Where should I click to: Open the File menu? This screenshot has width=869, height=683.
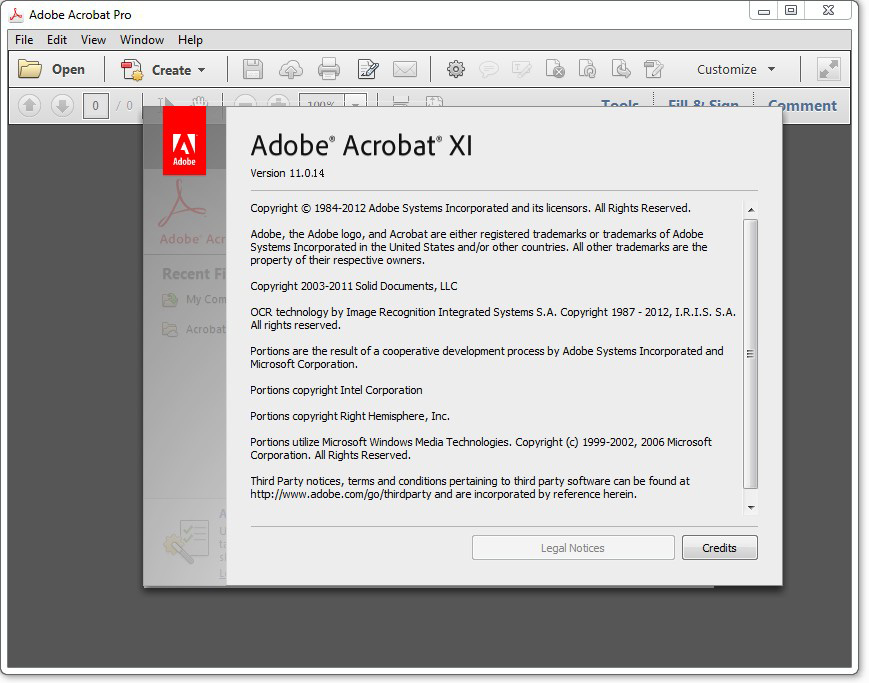(x=24, y=40)
